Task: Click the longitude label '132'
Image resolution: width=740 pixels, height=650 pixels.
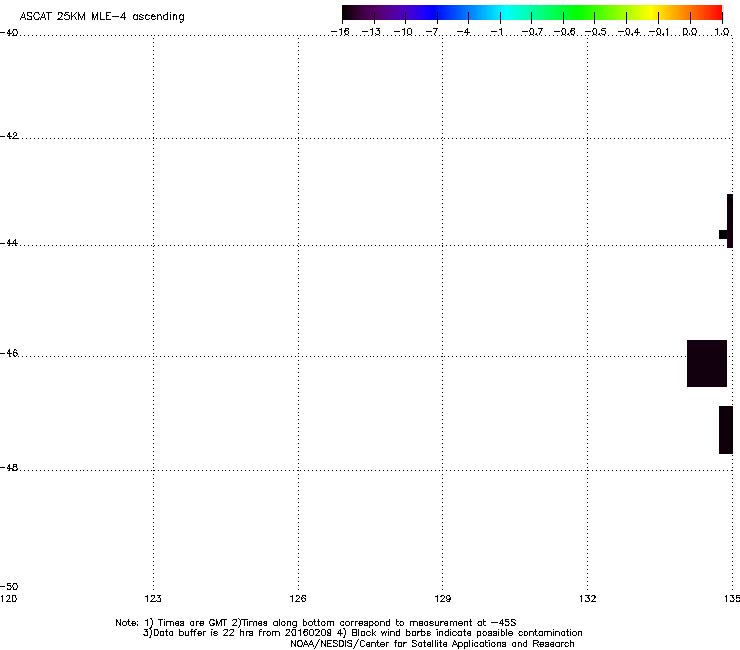Action: click(x=588, y=599)
